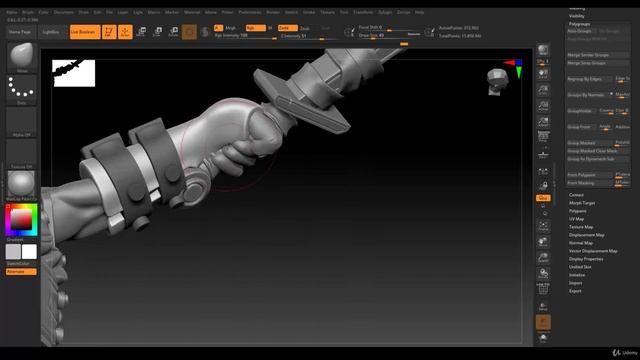The image size is (640, 360).
Task: Toggle Transp transparency mode
Action: pos(543,306)
